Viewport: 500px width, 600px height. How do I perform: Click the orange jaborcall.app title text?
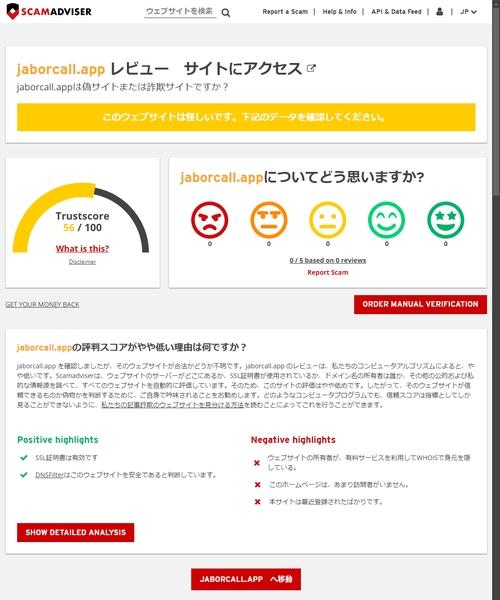pos(60,69)
